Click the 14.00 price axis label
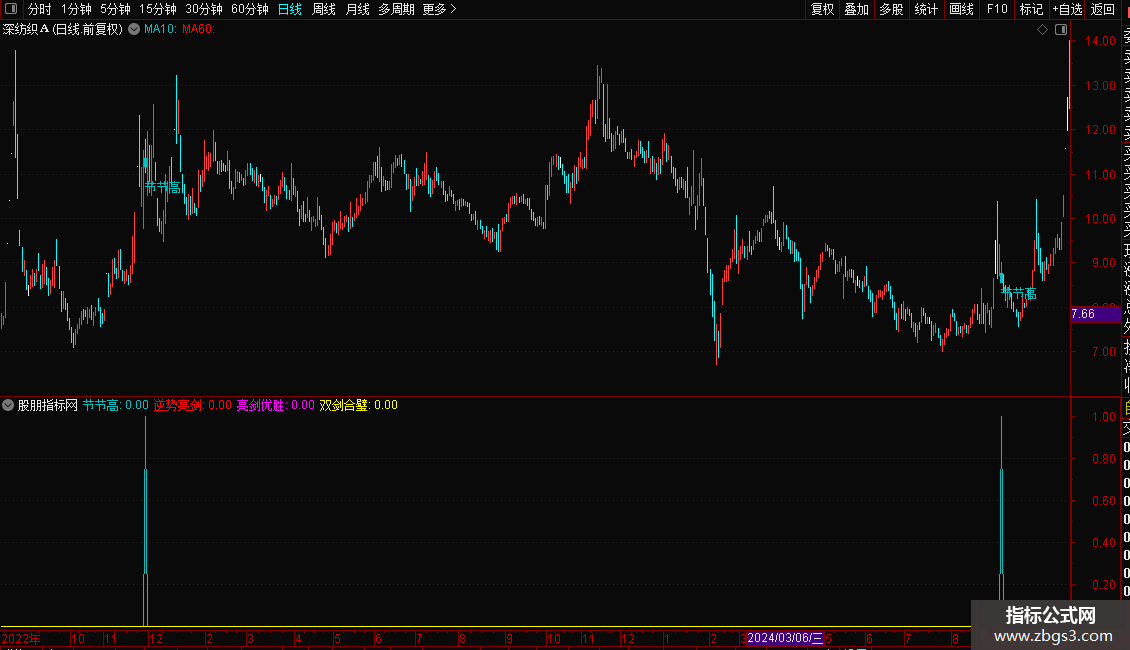The height and width of the screenshot is (650, 1130). tap(1100, 41)
